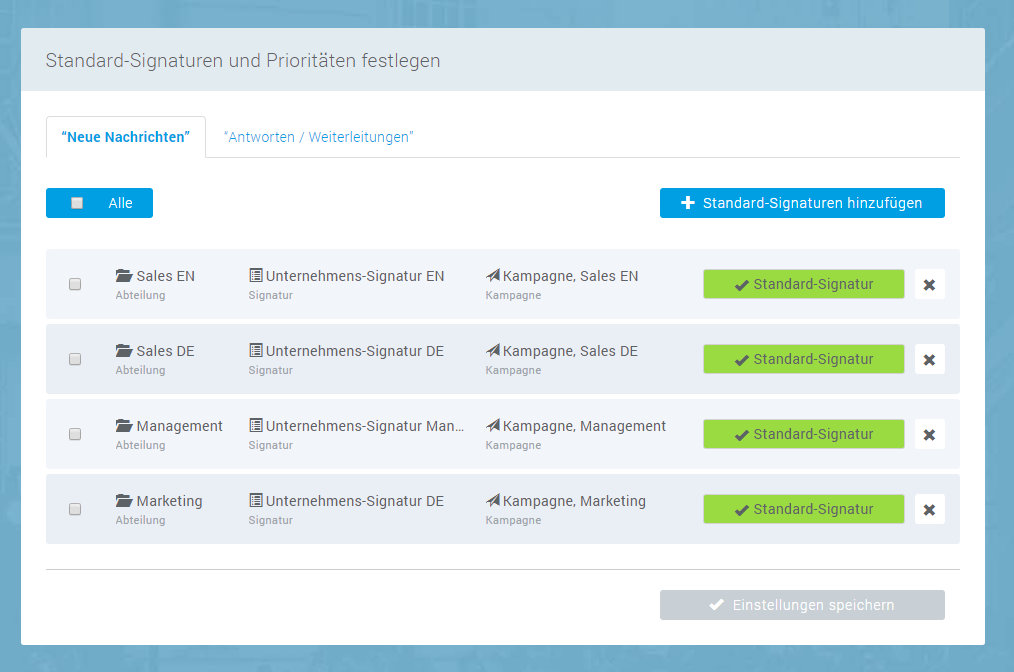Remove the Sales EN row with X icon

pyautogui.click(x=929, y=284)
